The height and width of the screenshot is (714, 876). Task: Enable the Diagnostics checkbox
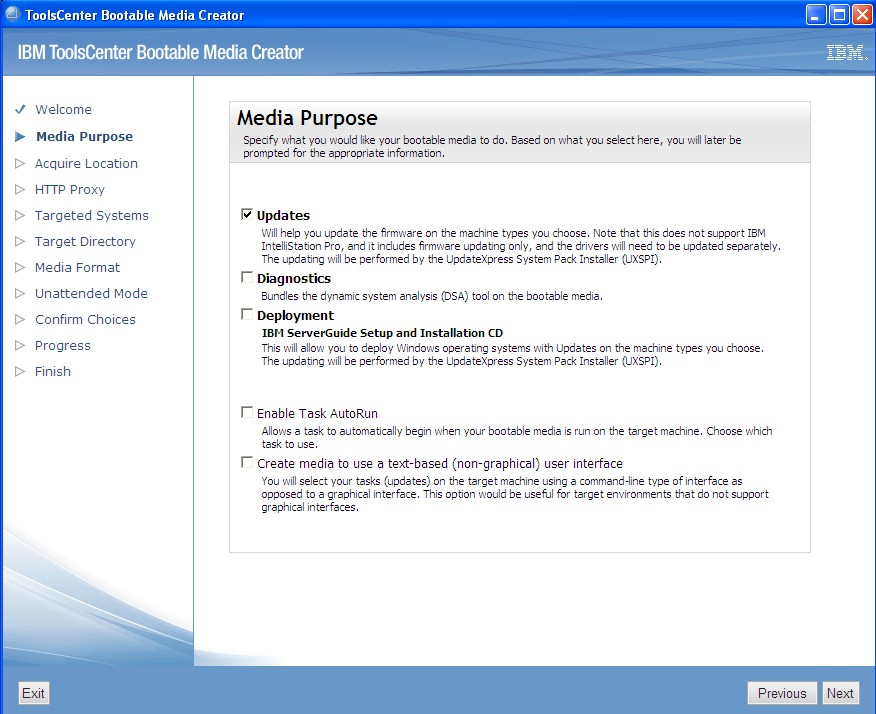(246, 277)
